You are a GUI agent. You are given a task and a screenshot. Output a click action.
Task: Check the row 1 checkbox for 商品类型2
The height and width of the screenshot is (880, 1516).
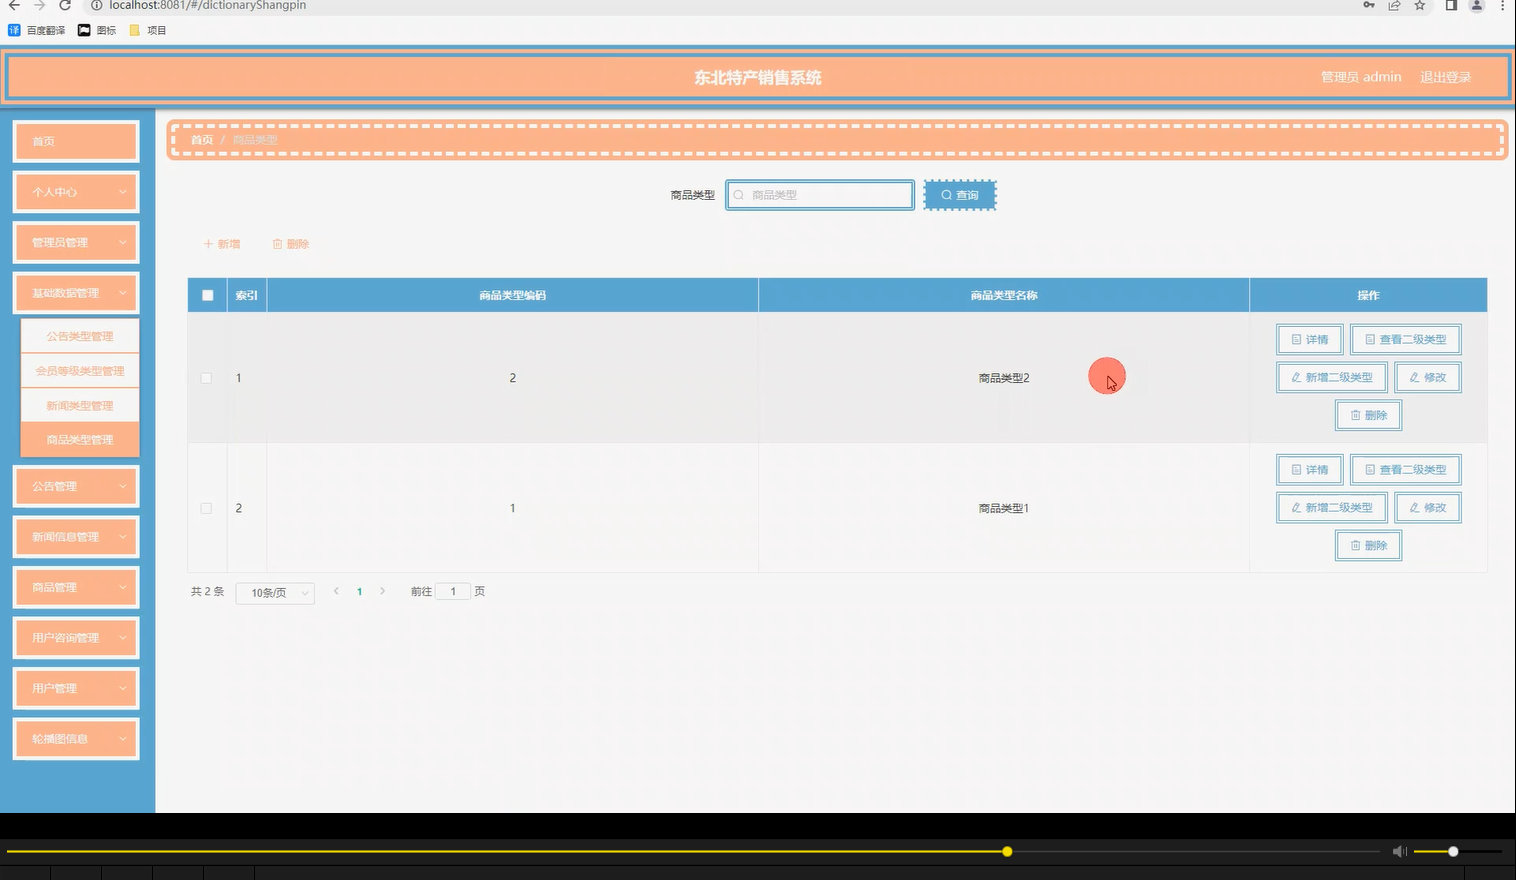click(x=206, y=378)
